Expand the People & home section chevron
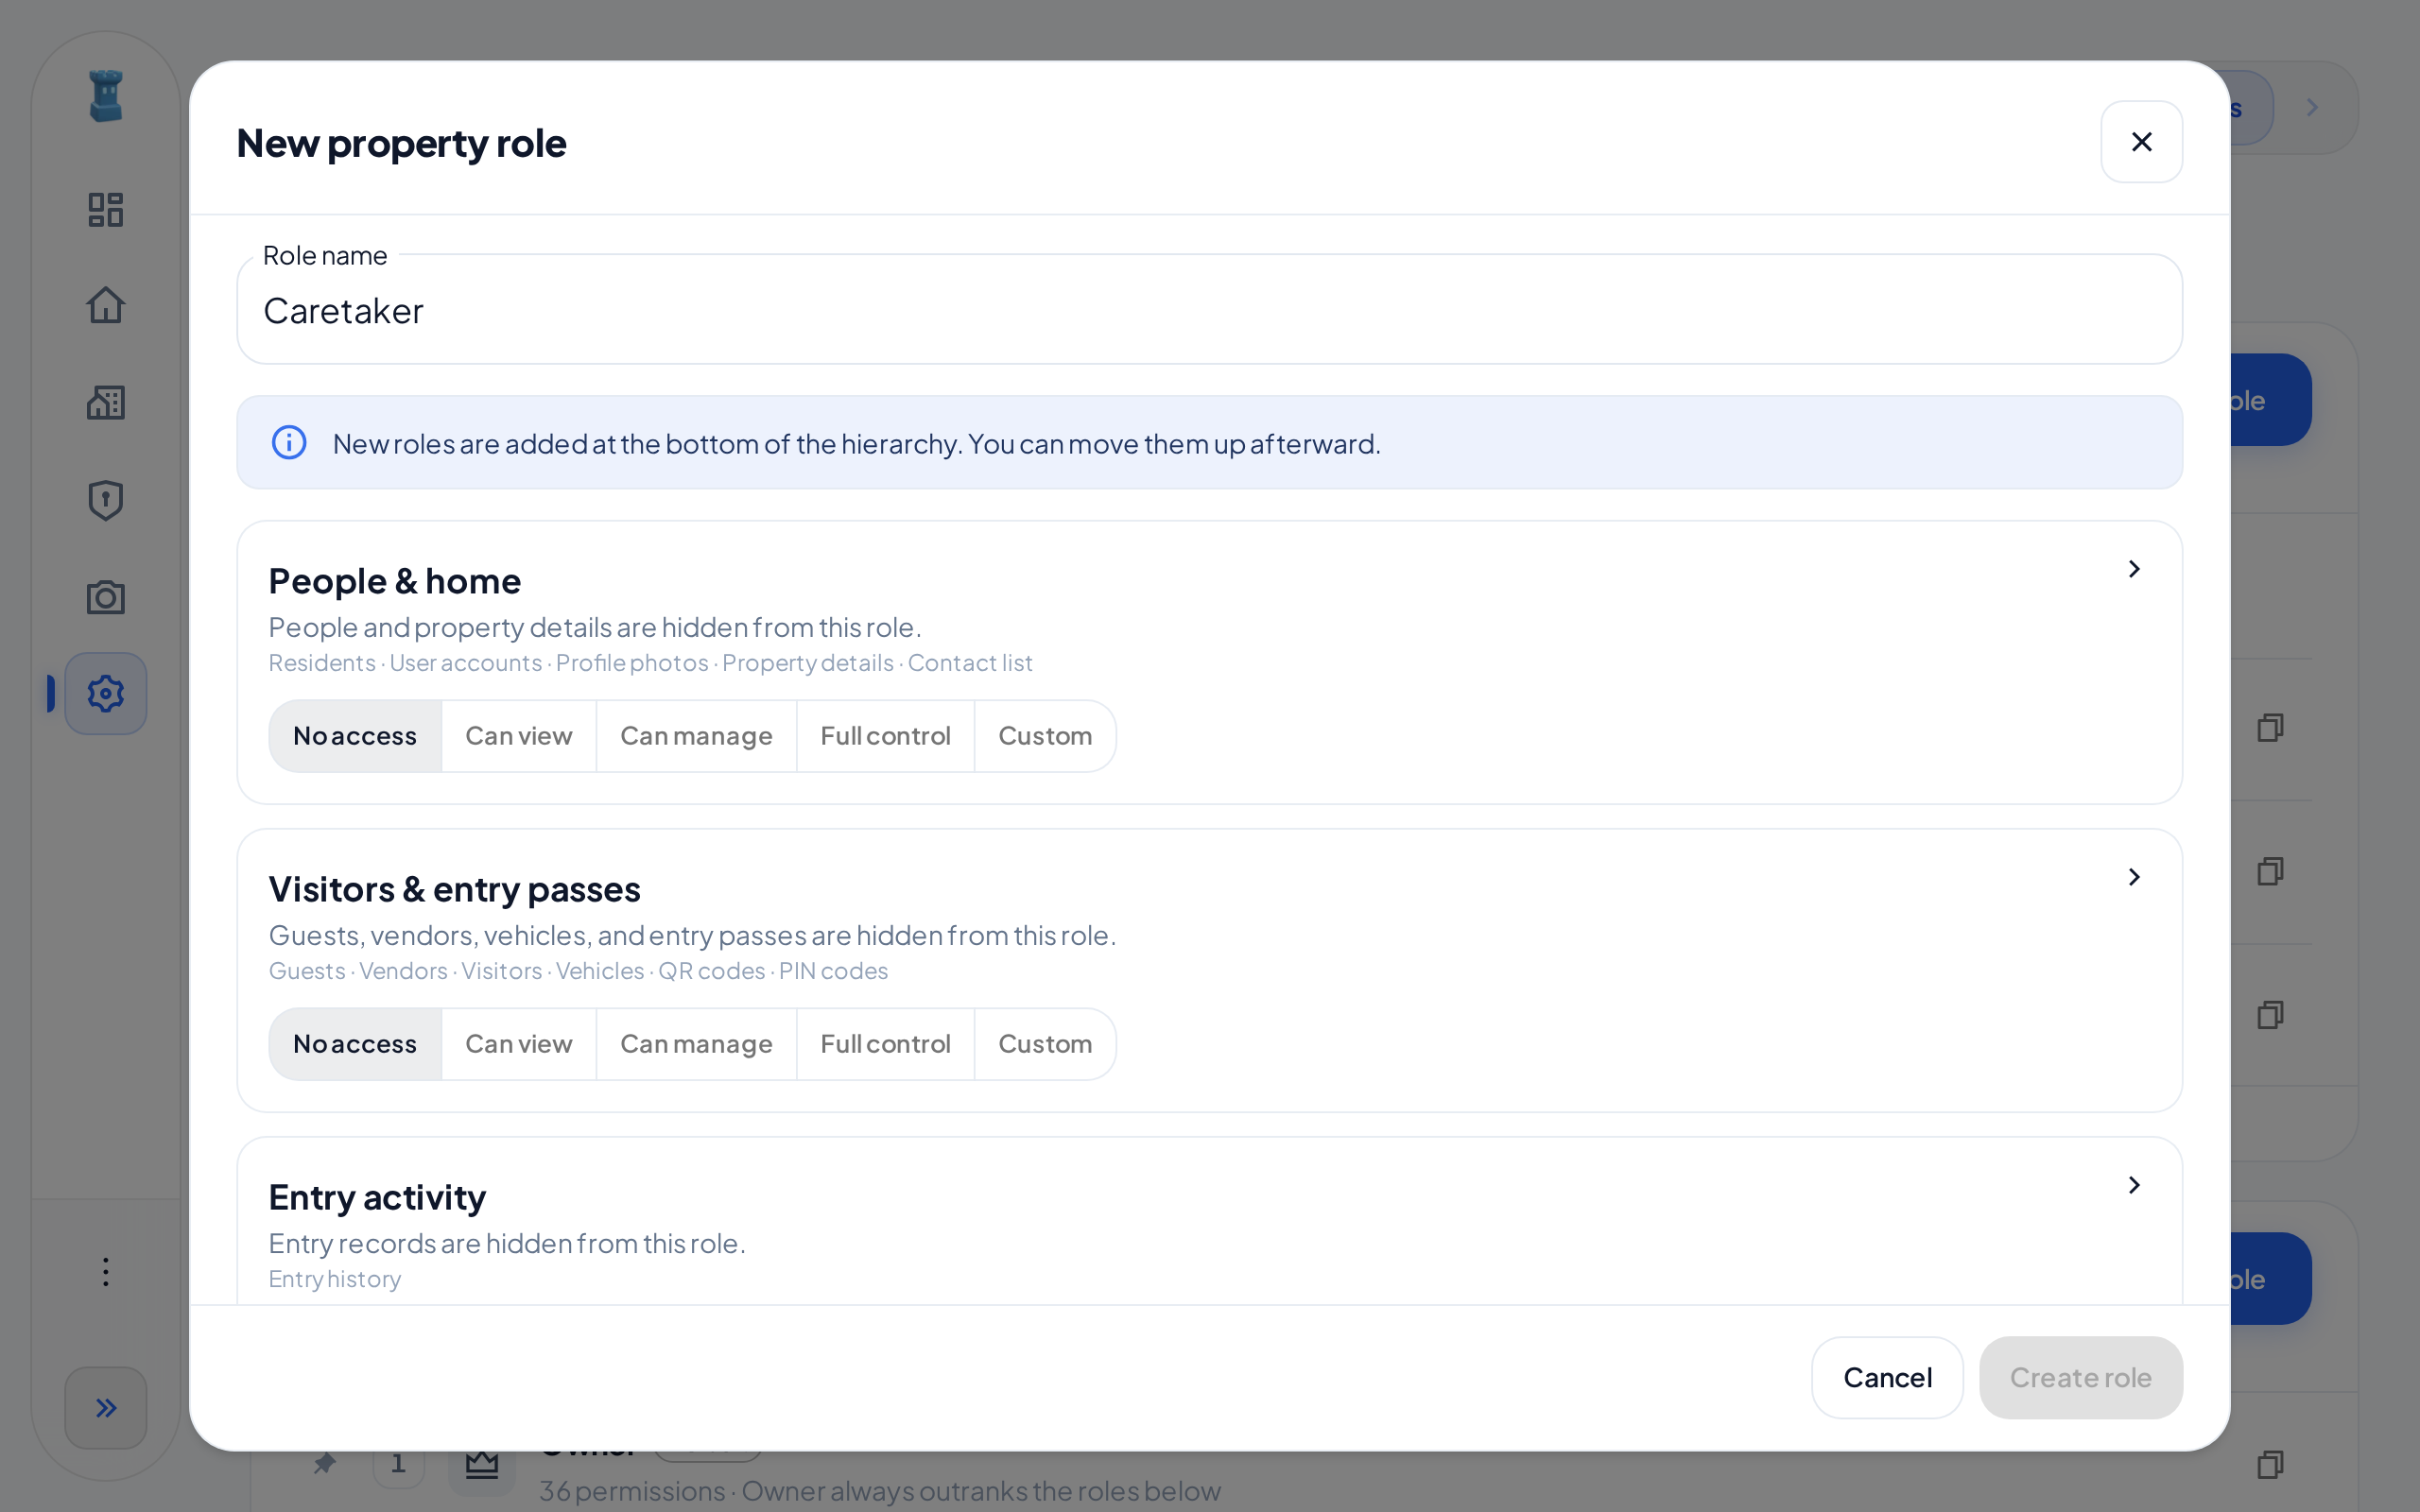This screenshot has width=2420, height=1512. [x=2133, y=569]
